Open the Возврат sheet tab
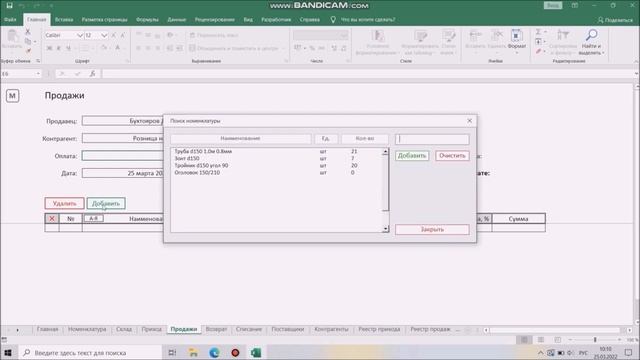The height and width of the screenshot is (360, 640). [x=216, y=329]
